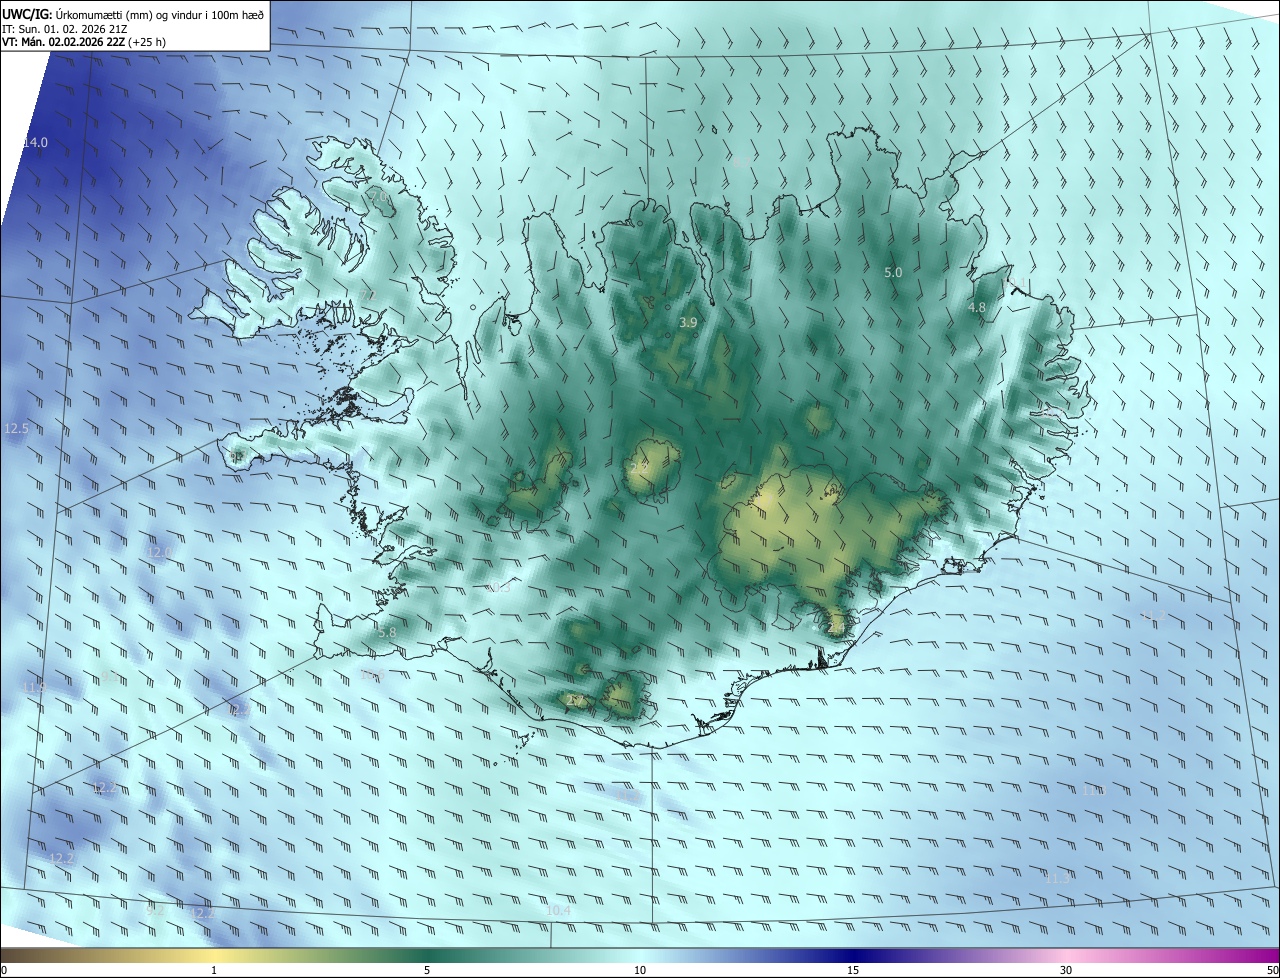Click the colour scale label '15'
Viewport: 1280px width, 978px height.
[853, 970]
